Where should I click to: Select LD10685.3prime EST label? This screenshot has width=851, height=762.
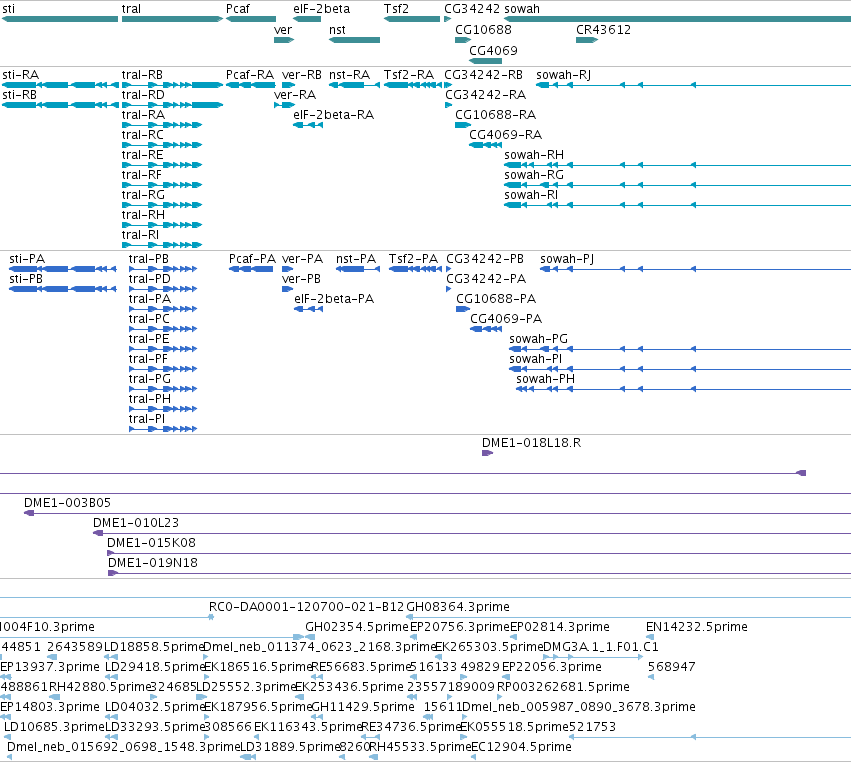point(54,727)
